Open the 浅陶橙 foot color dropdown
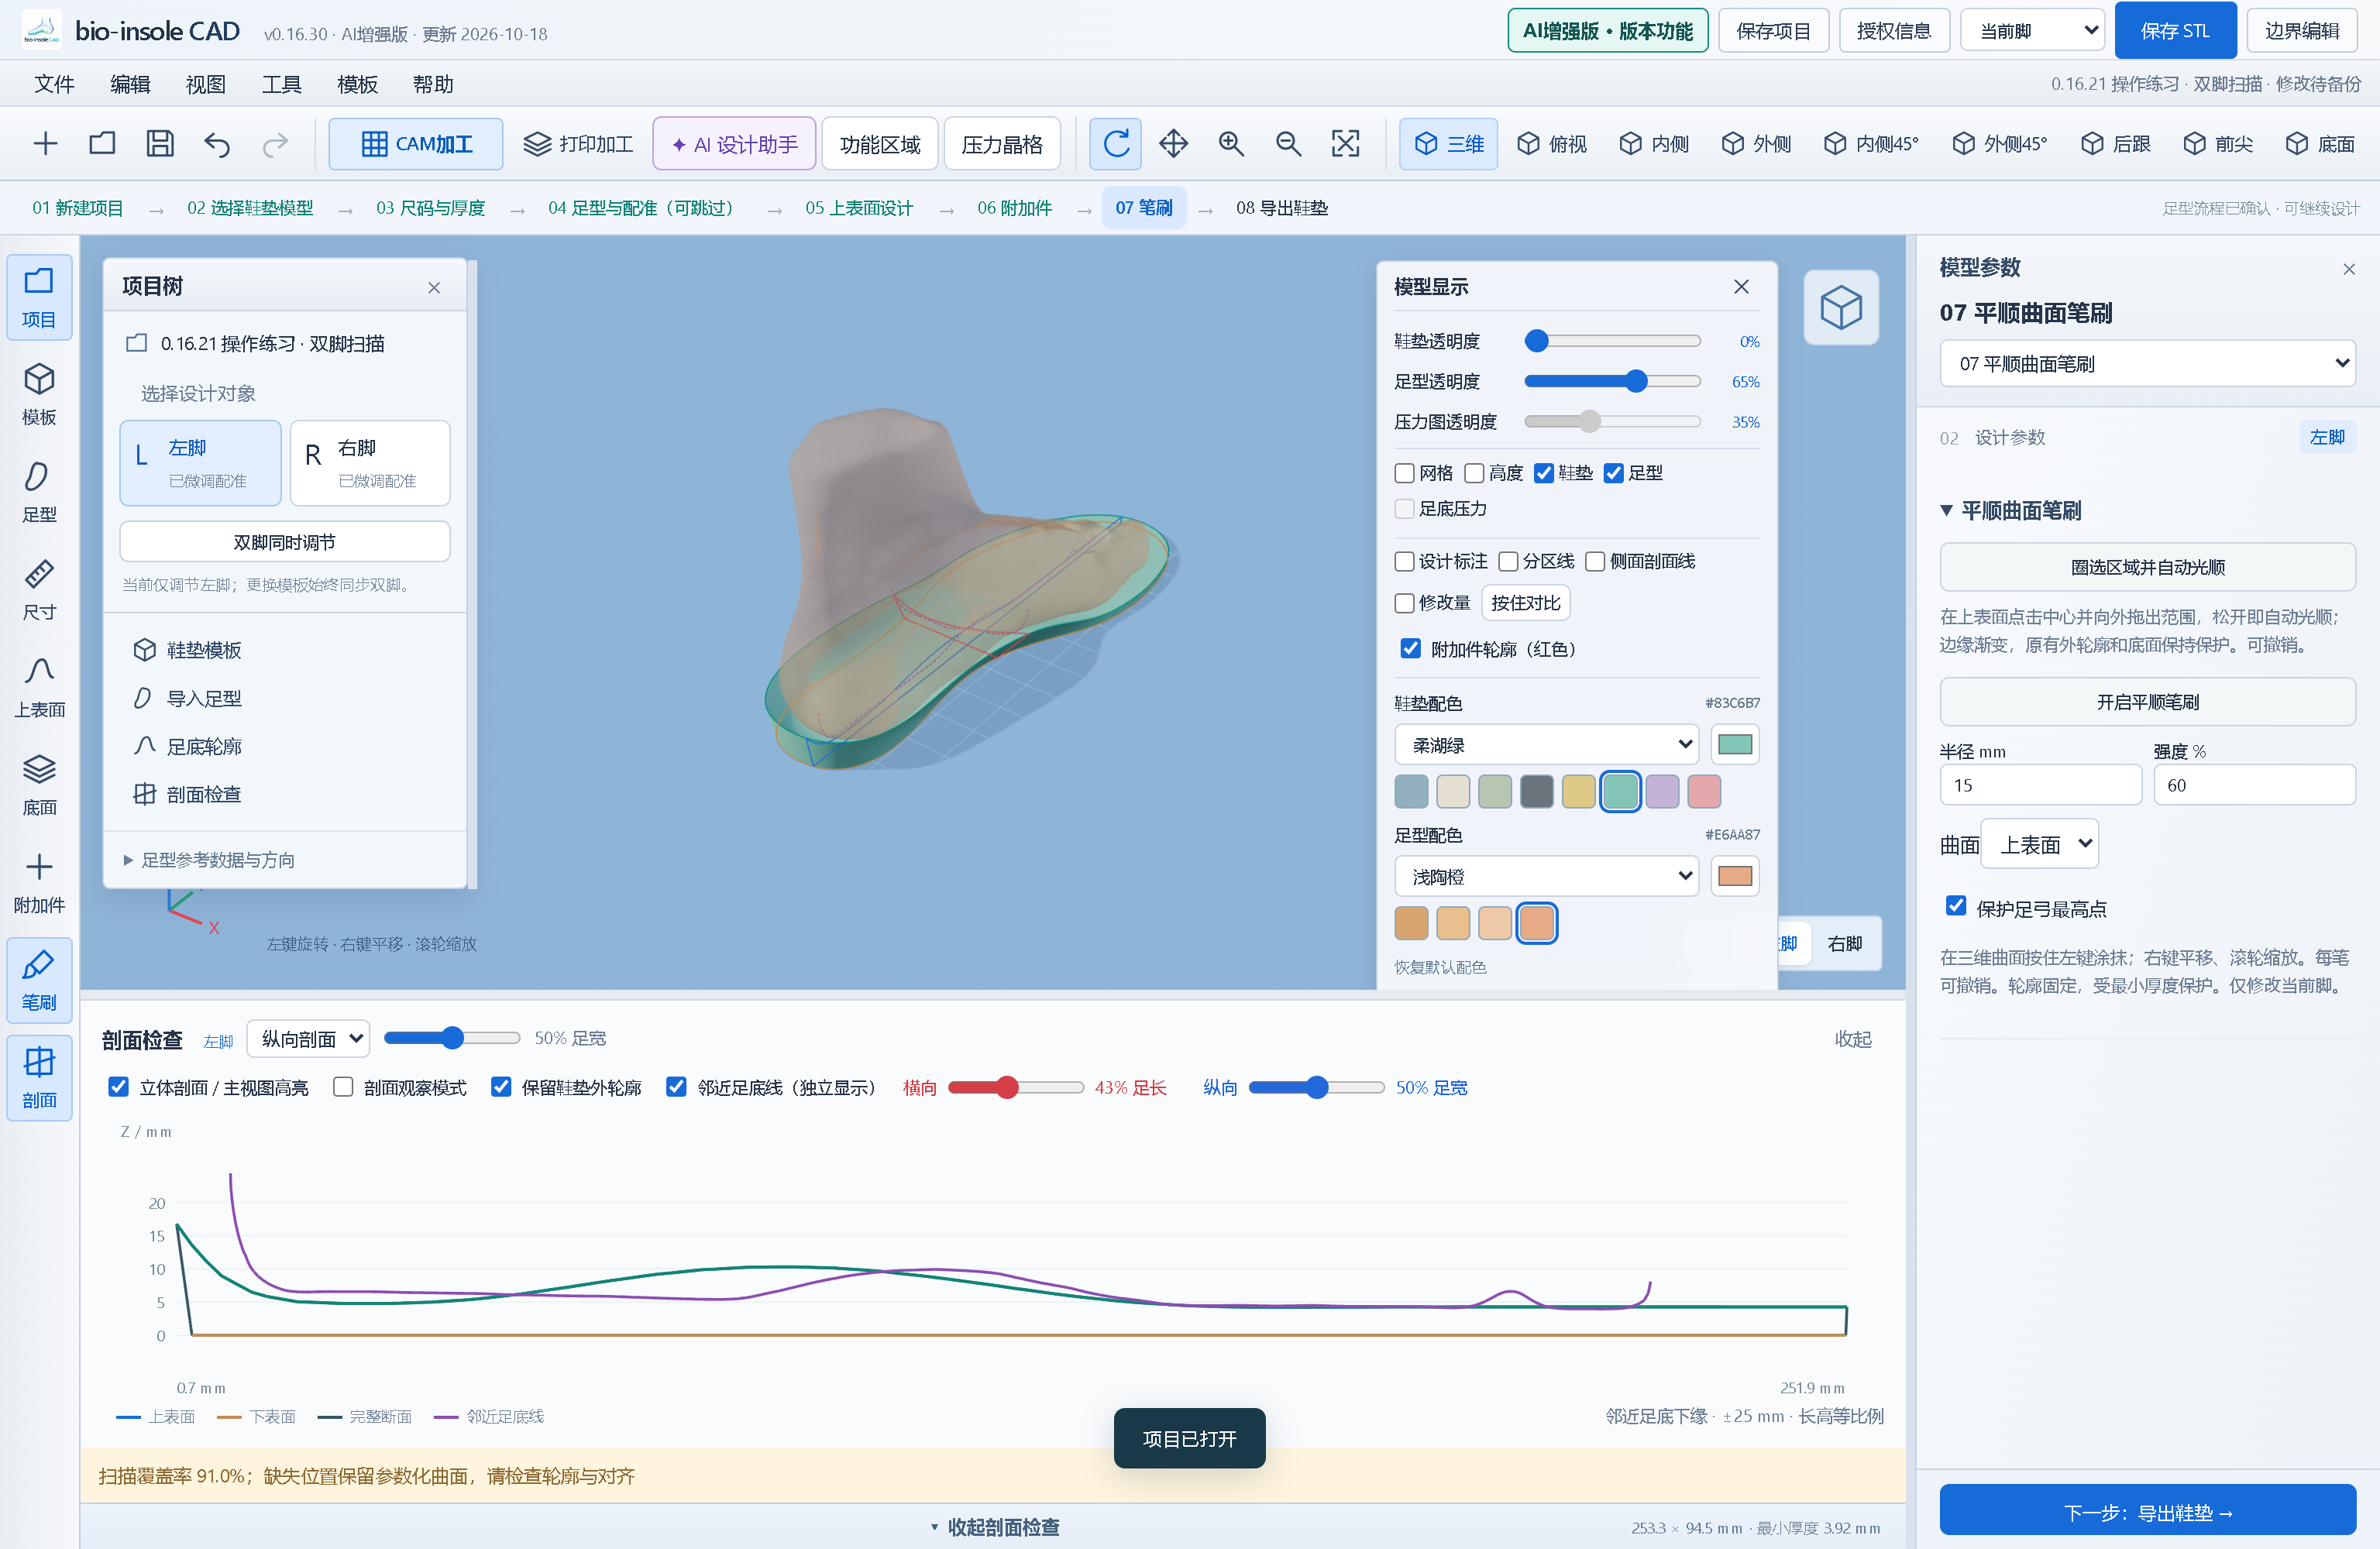This screenshot has width=2380, height=1549. pyautogui.click(x=1546, y=876)
